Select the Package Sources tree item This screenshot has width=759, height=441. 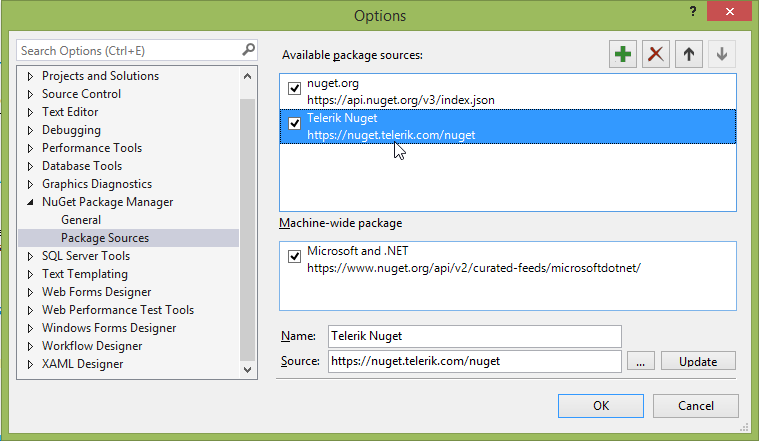click(x=105, y=238)
